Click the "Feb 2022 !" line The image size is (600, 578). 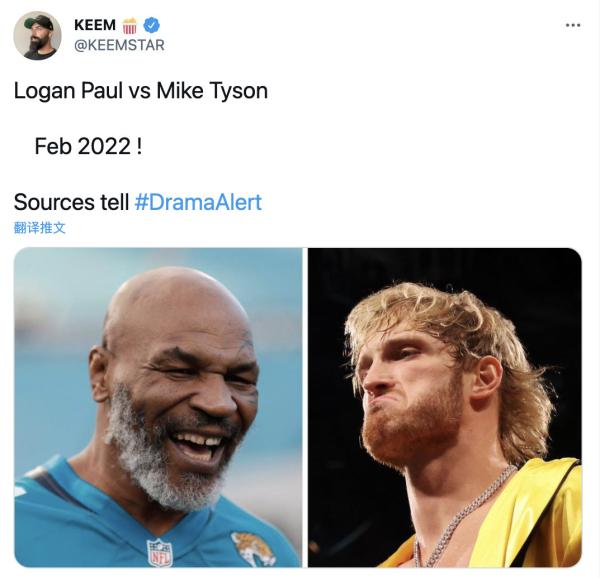pyautogui.click(x=88, y=146)
